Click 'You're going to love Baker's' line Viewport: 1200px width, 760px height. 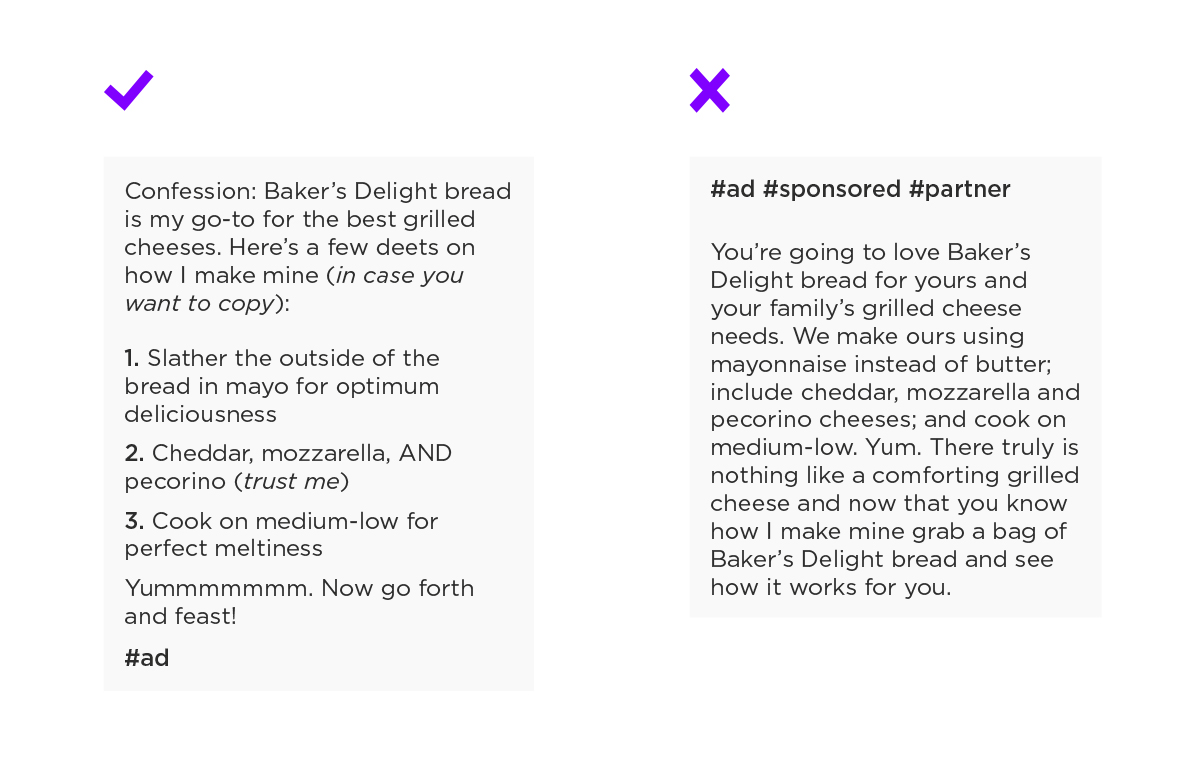click(x=871, y=252)
